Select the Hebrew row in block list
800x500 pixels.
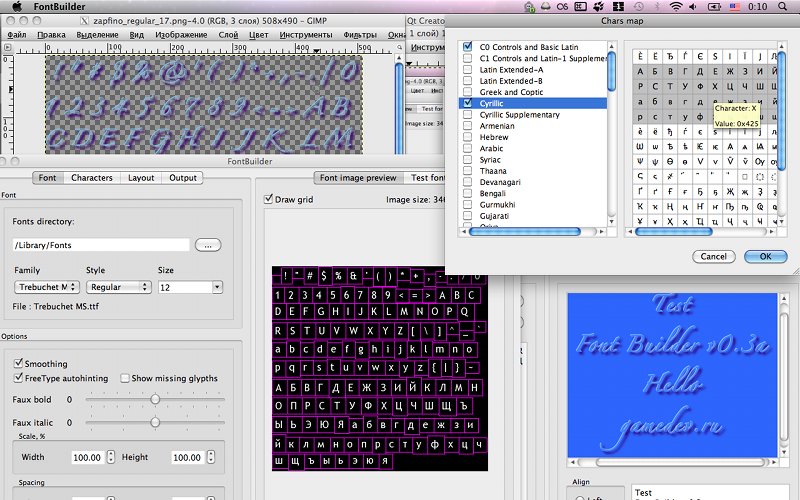coord(533,137)
